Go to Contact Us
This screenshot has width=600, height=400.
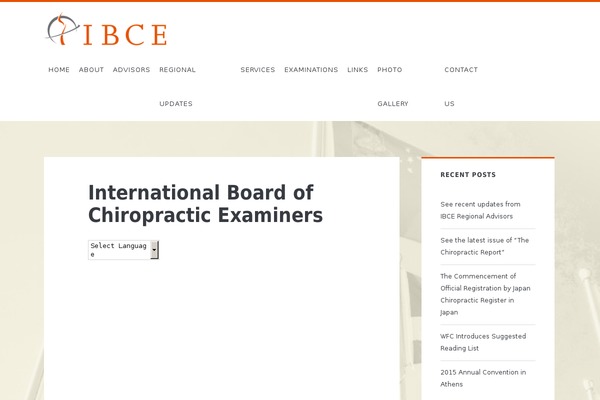coord(461,87)
